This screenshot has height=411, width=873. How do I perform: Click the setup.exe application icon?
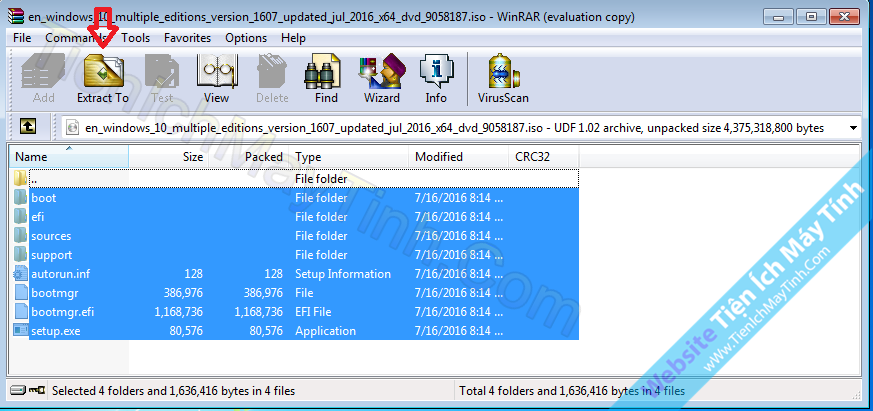pos(21,330)
